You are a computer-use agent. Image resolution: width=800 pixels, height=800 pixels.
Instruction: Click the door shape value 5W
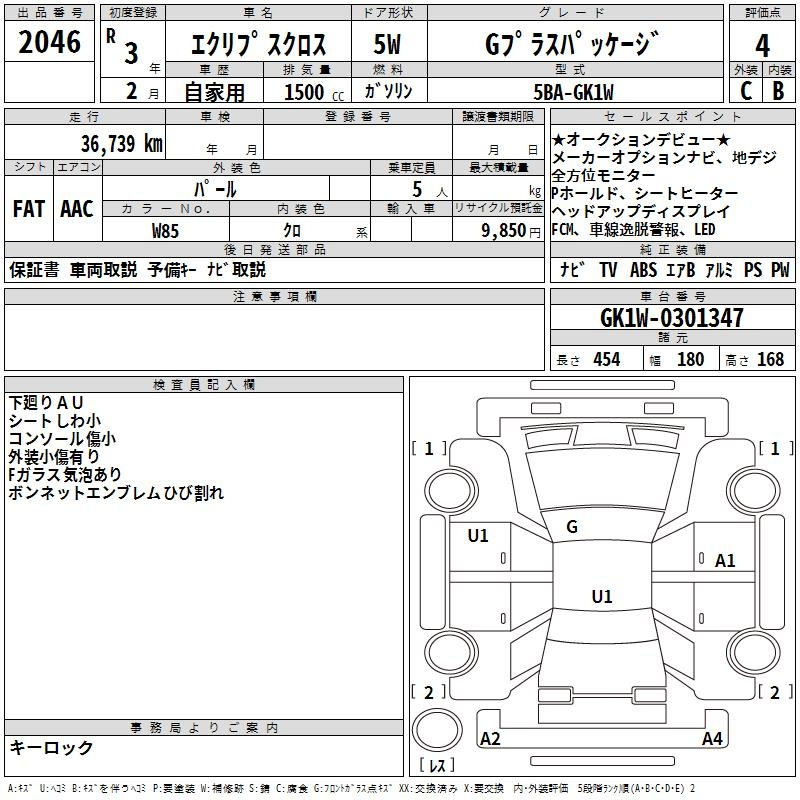click(x=387, y=44)
